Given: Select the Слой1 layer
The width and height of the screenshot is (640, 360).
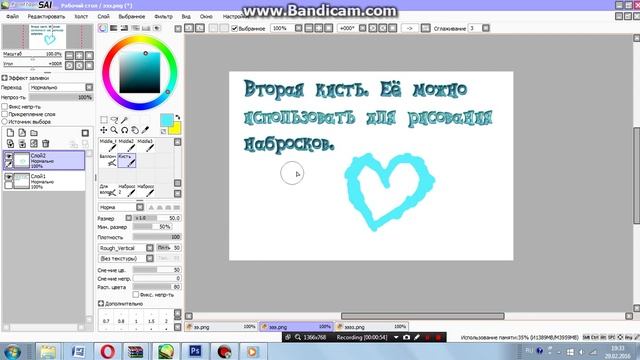Looking at the screenshot, I should 44,181.
